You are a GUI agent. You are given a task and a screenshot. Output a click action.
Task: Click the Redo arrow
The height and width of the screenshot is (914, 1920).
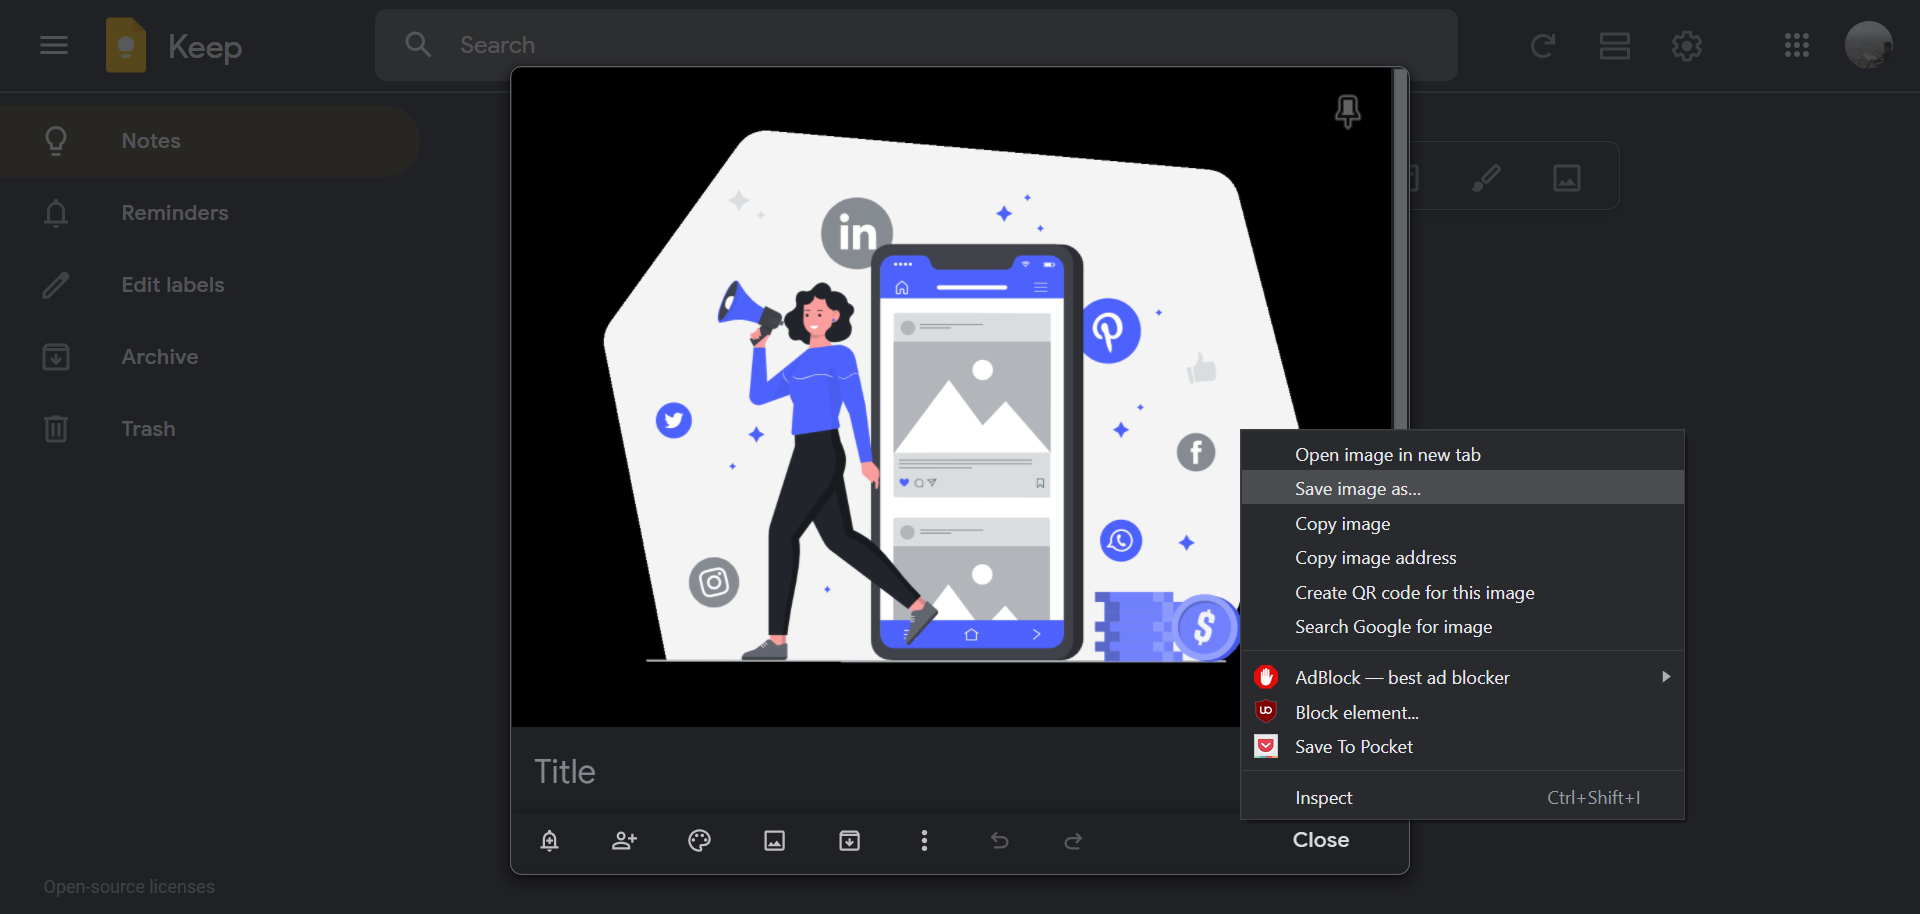tap(1073, 841)
